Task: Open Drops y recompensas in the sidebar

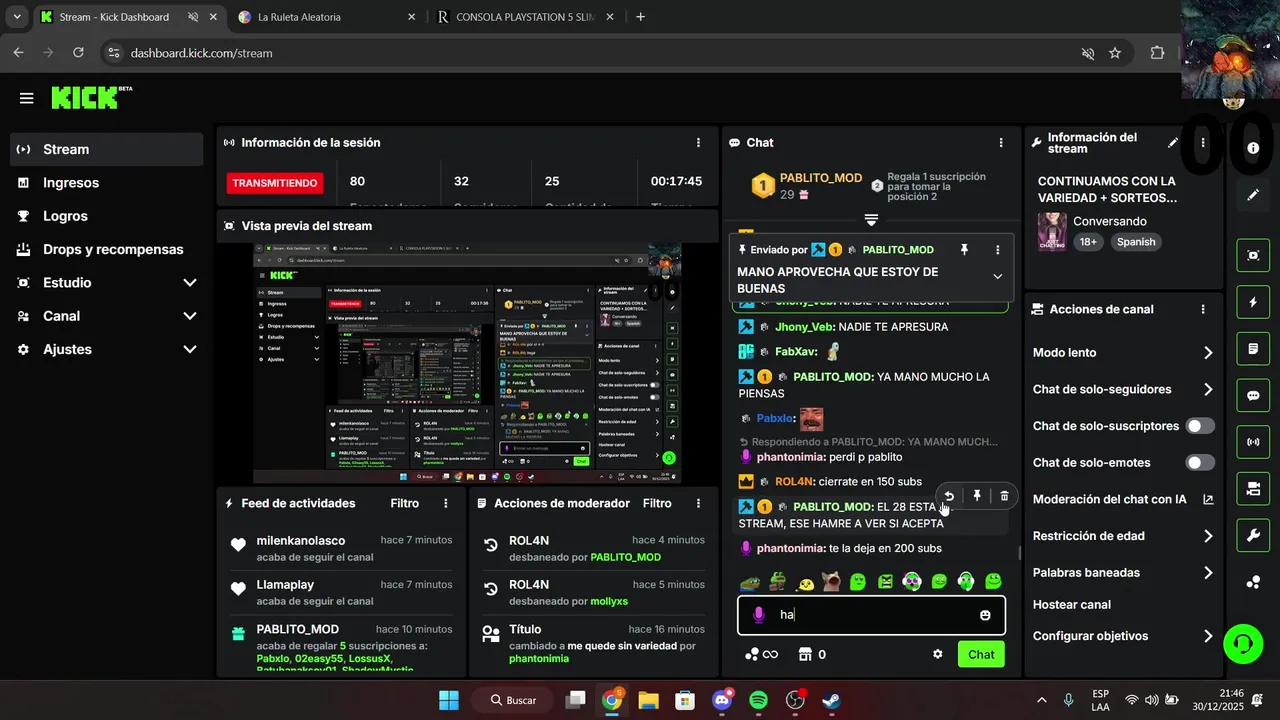Action: (107, 249)
